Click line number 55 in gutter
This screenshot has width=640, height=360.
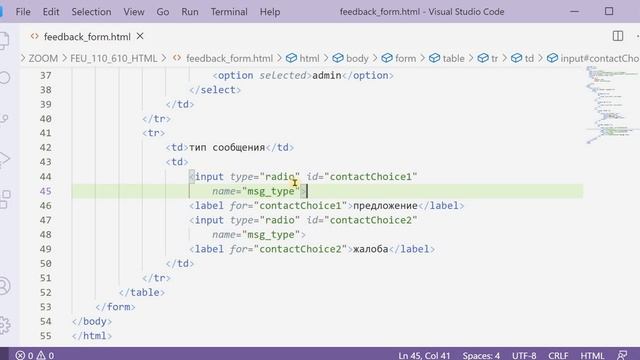pyautogui.click(x=46, y=336)
